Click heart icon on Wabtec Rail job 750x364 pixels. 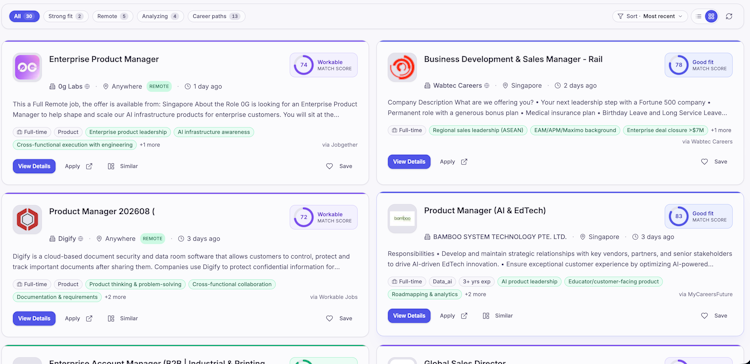tap(704, 162)
